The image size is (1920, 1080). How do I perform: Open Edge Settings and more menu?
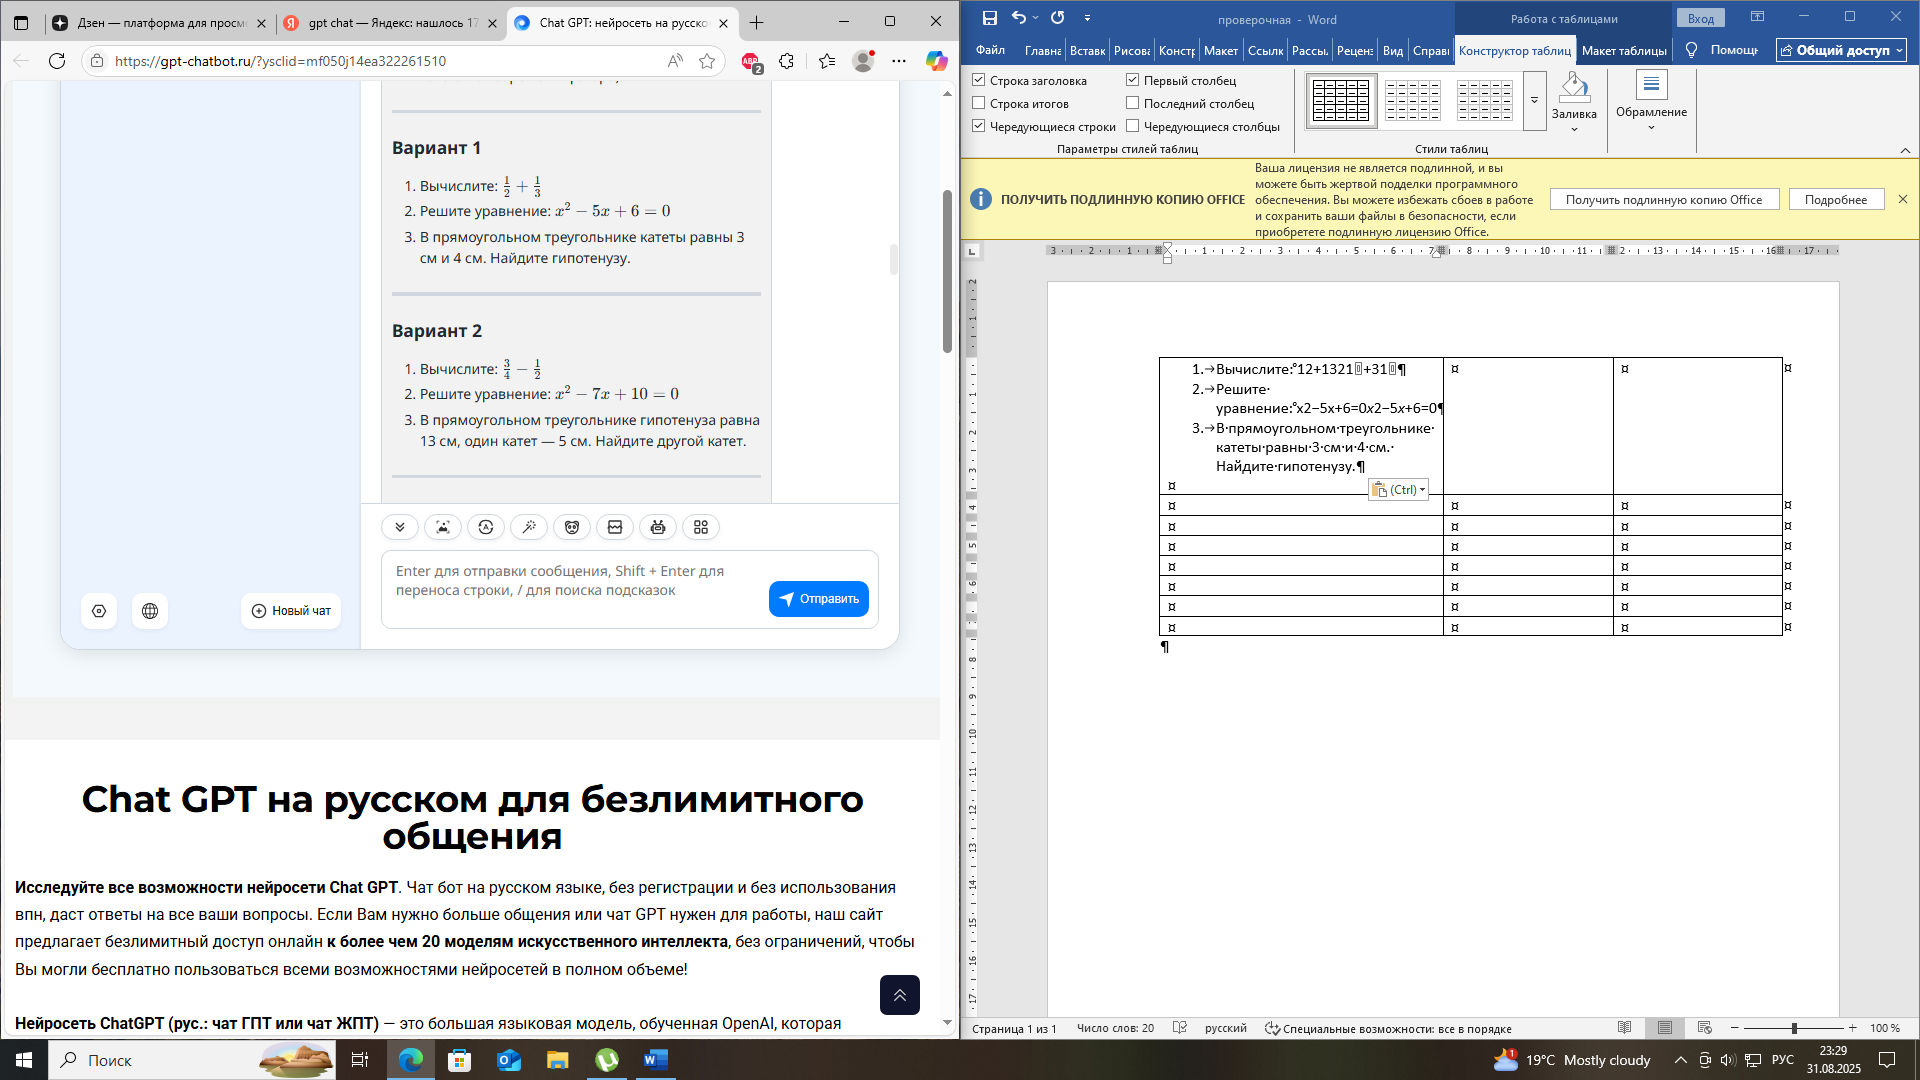(899, 61)
